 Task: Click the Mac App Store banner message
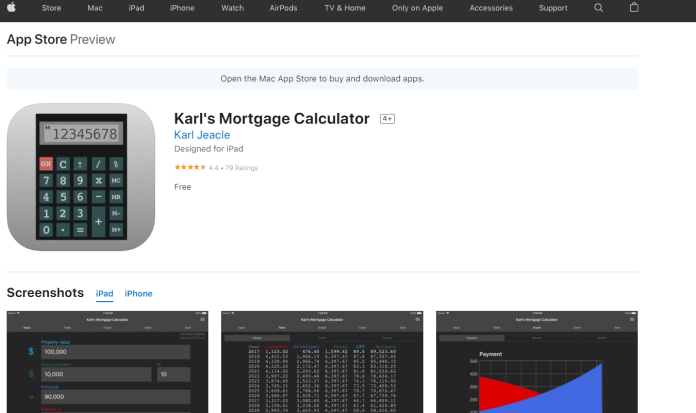click(x=322, y=79)
